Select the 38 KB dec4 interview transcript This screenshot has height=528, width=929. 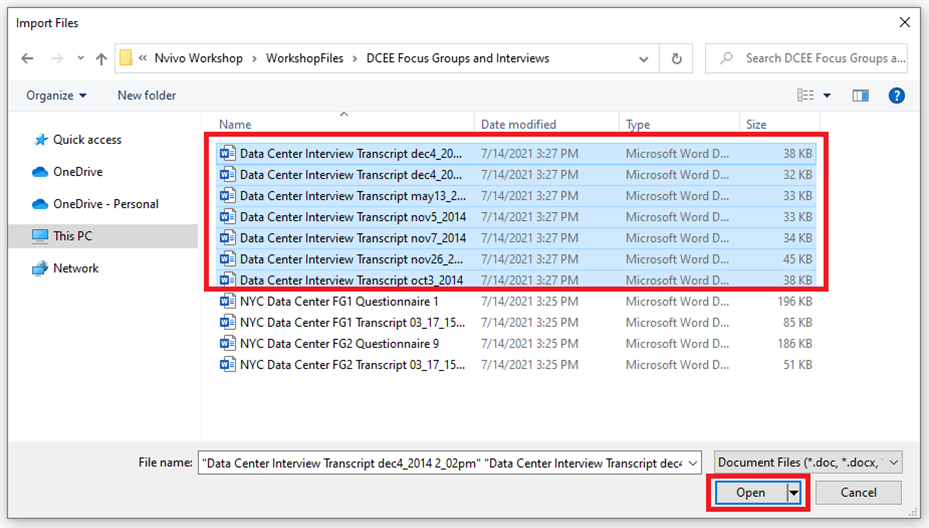coord(516,153)
